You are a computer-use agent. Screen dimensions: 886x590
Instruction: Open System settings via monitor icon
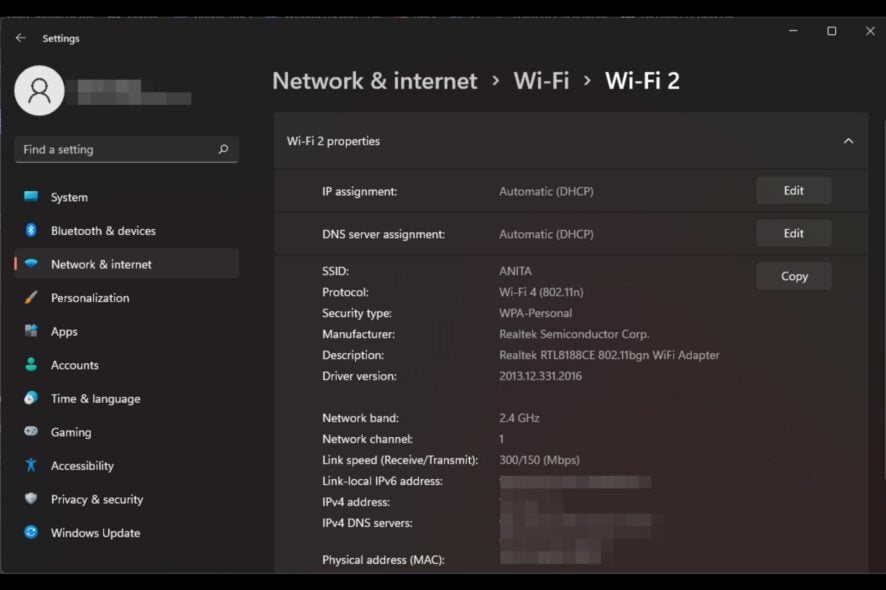click(x=31, y=197)
